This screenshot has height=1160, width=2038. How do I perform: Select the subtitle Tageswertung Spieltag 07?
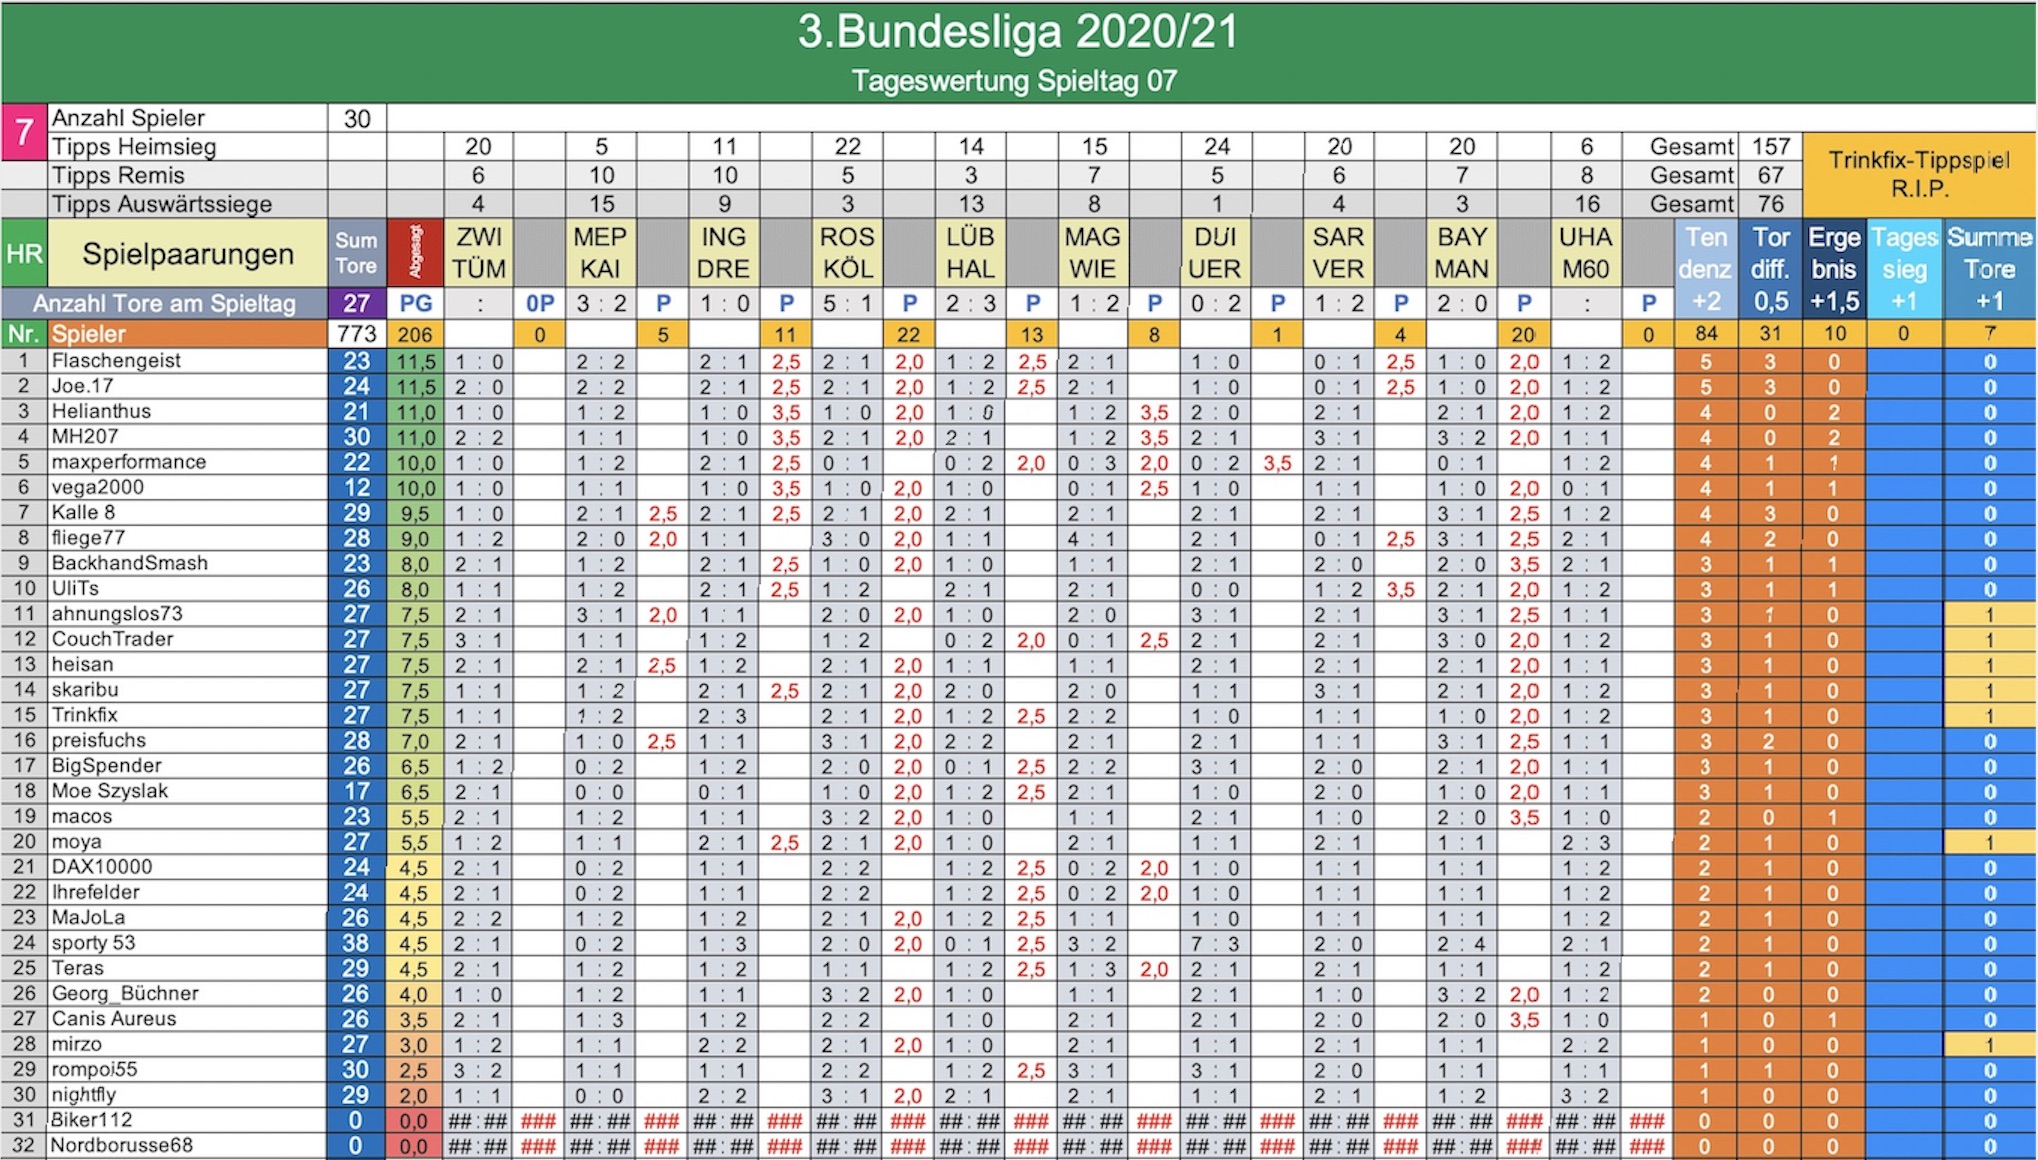click(x=1014, y=81)
